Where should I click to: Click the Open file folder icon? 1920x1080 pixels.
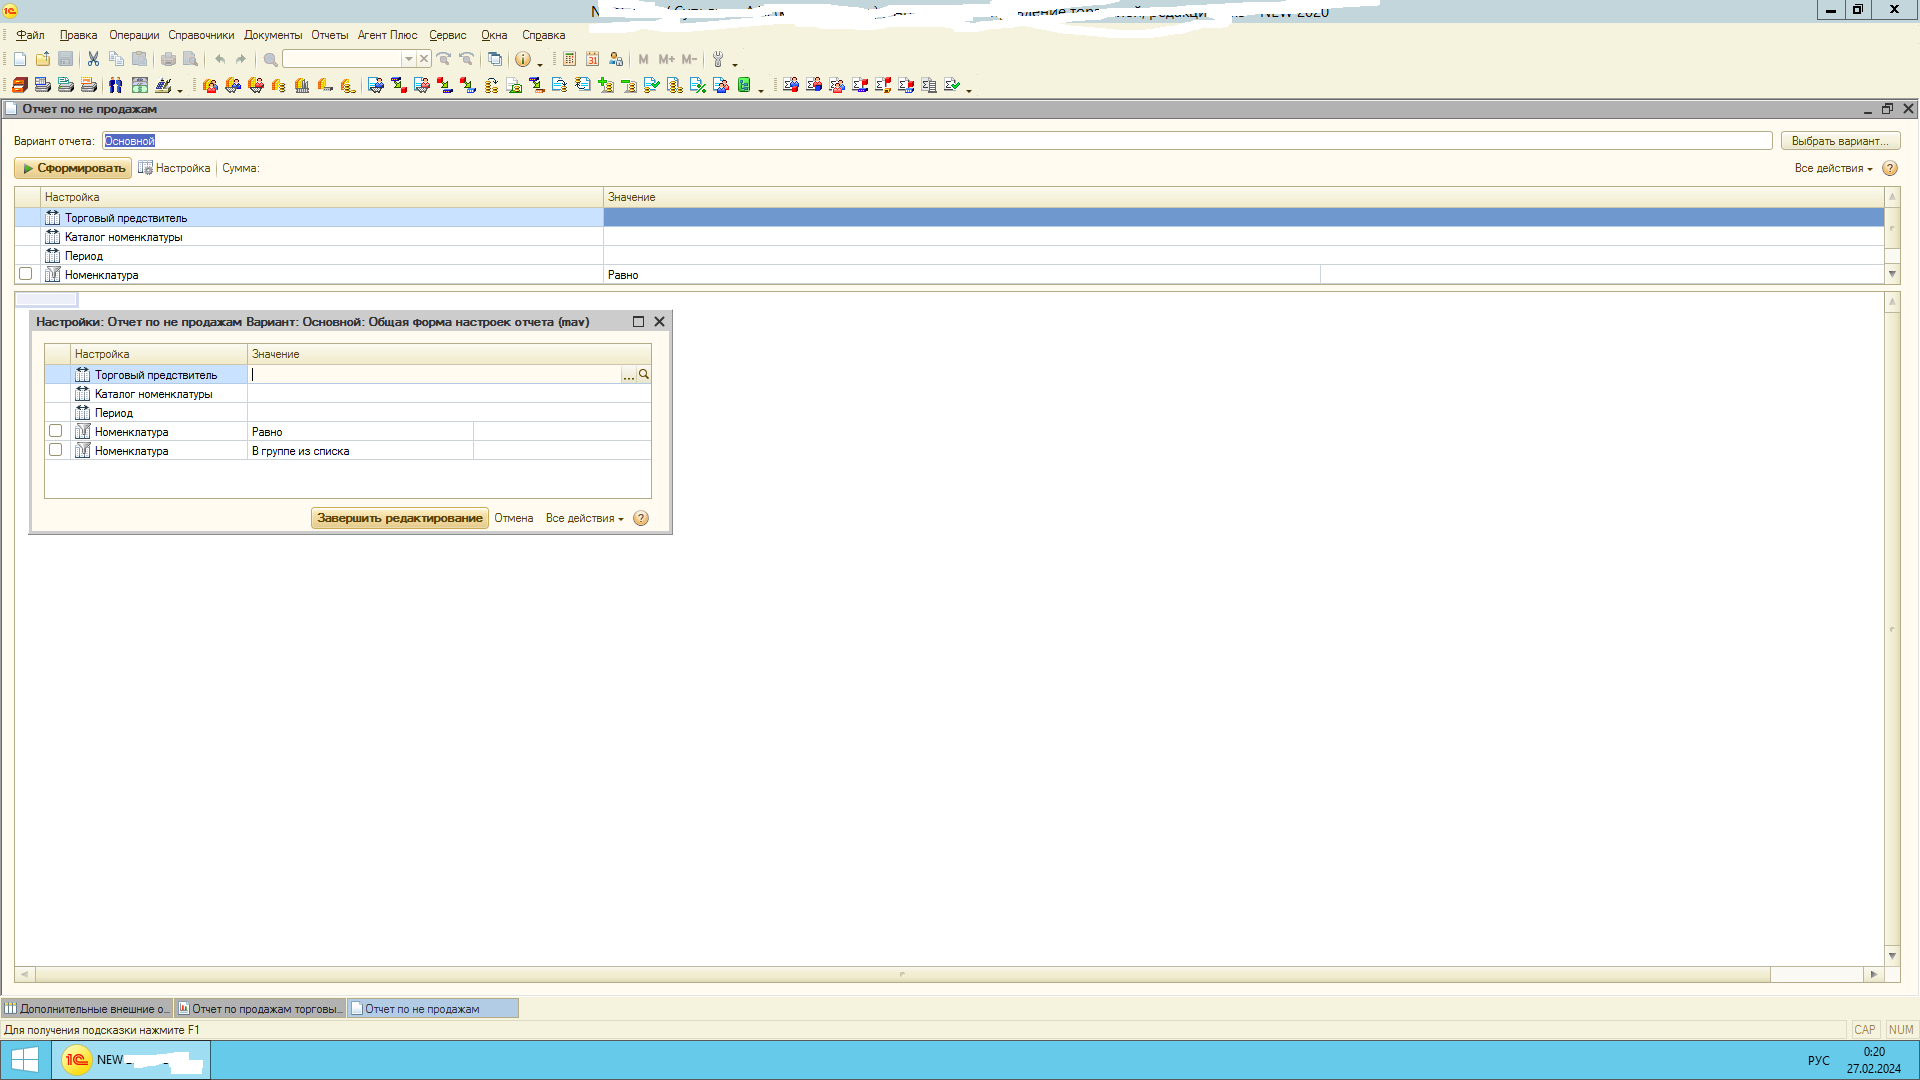point(43,59)
